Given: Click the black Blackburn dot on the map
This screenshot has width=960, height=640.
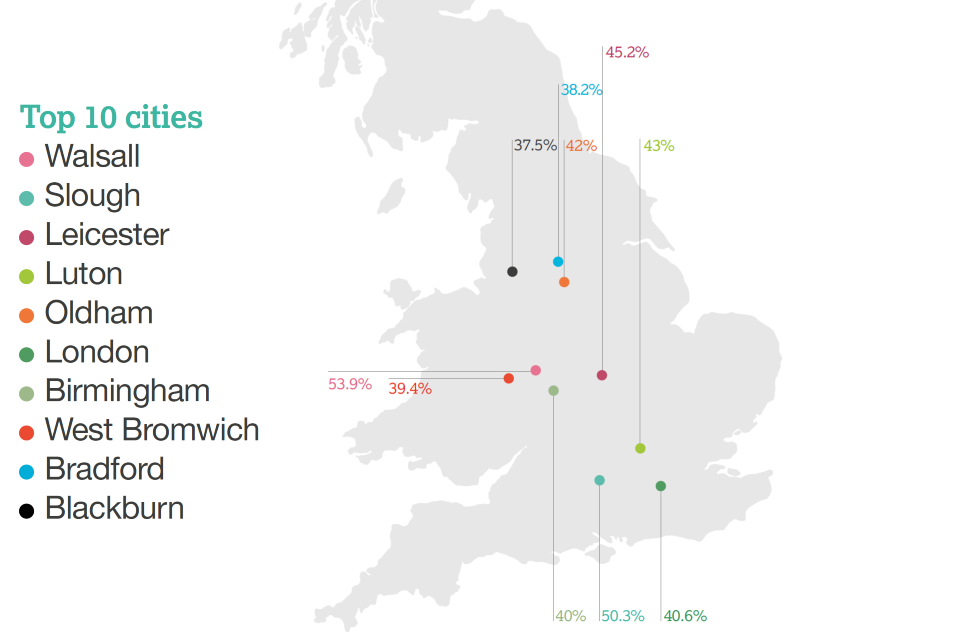Looking at the screenshot, I should [x=512, y=271].
